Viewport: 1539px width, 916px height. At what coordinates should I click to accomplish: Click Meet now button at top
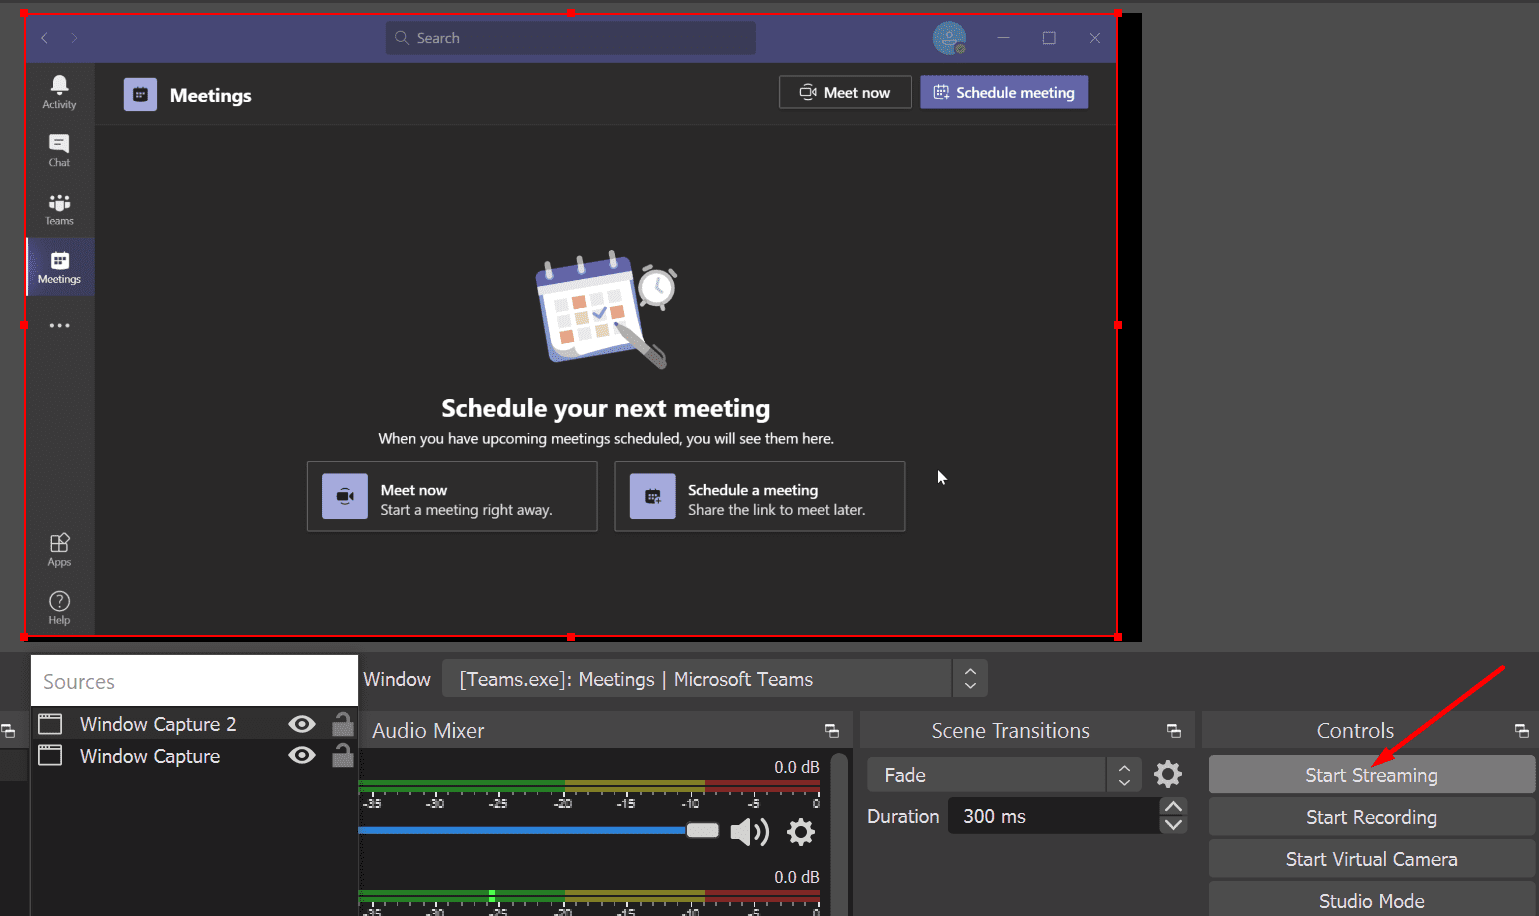(x=845, y=92)
